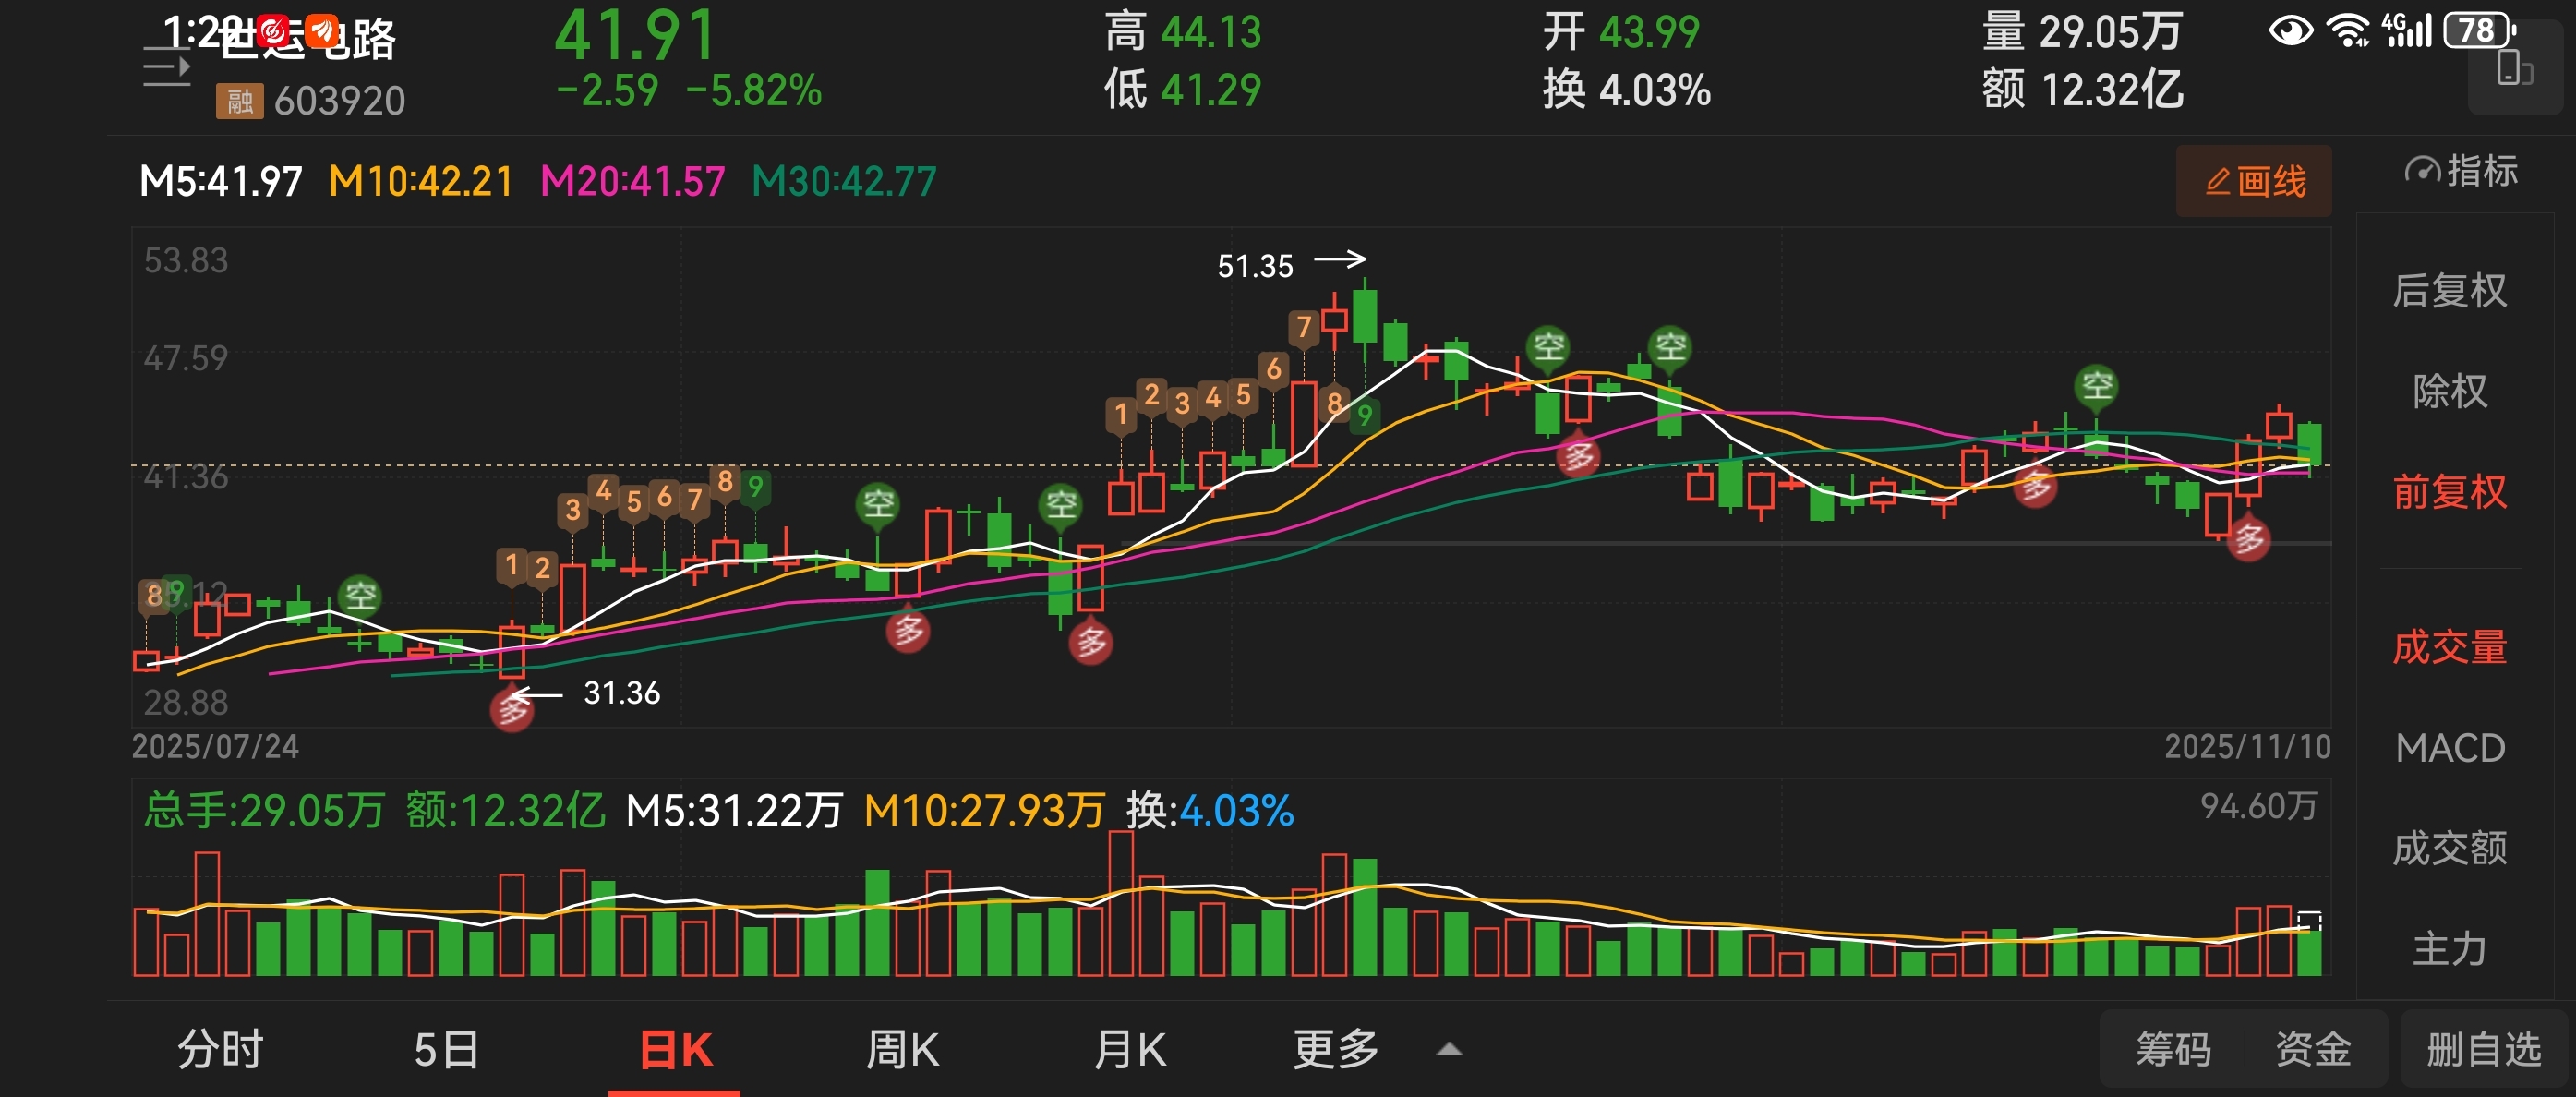
Task: Tap the rightmost green 空 signal marker
Action: pyautogui.click(x=2097, y=385)
